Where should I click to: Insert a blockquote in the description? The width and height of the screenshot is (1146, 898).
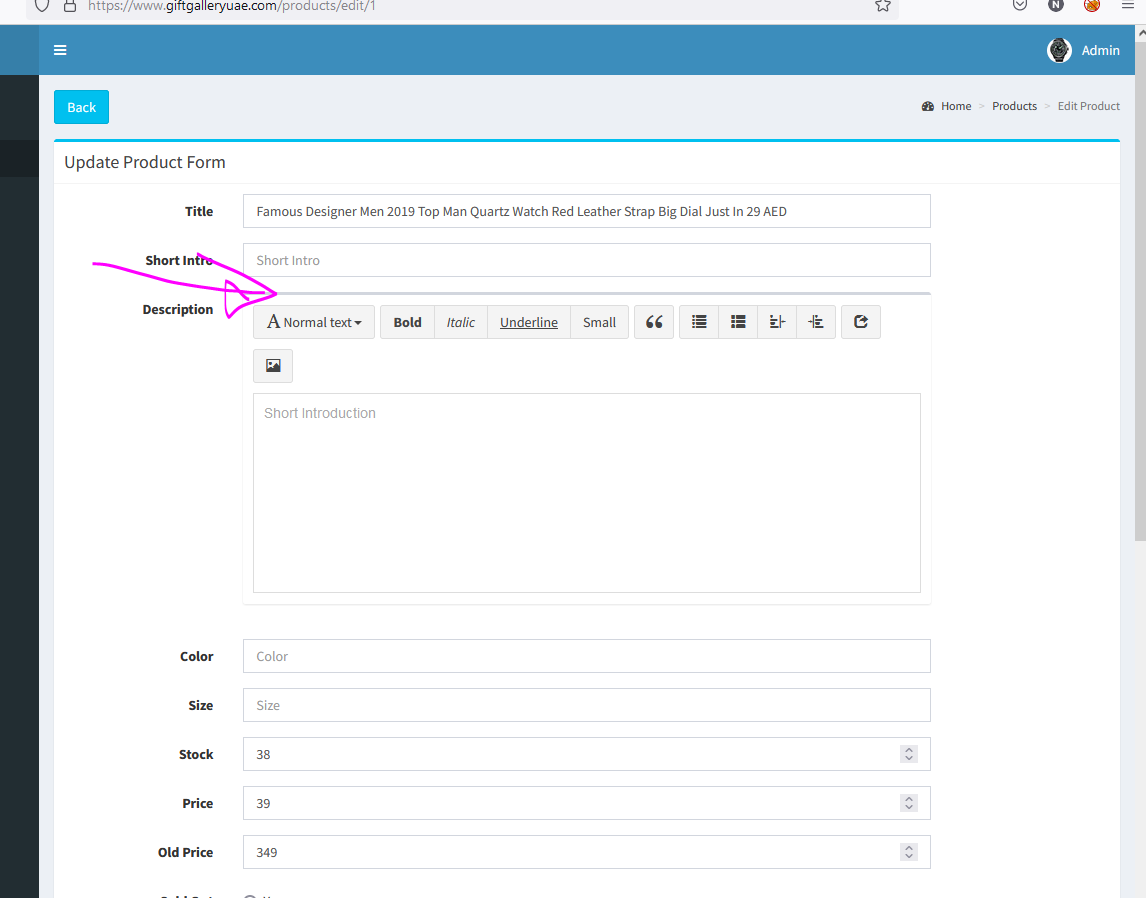654,322
